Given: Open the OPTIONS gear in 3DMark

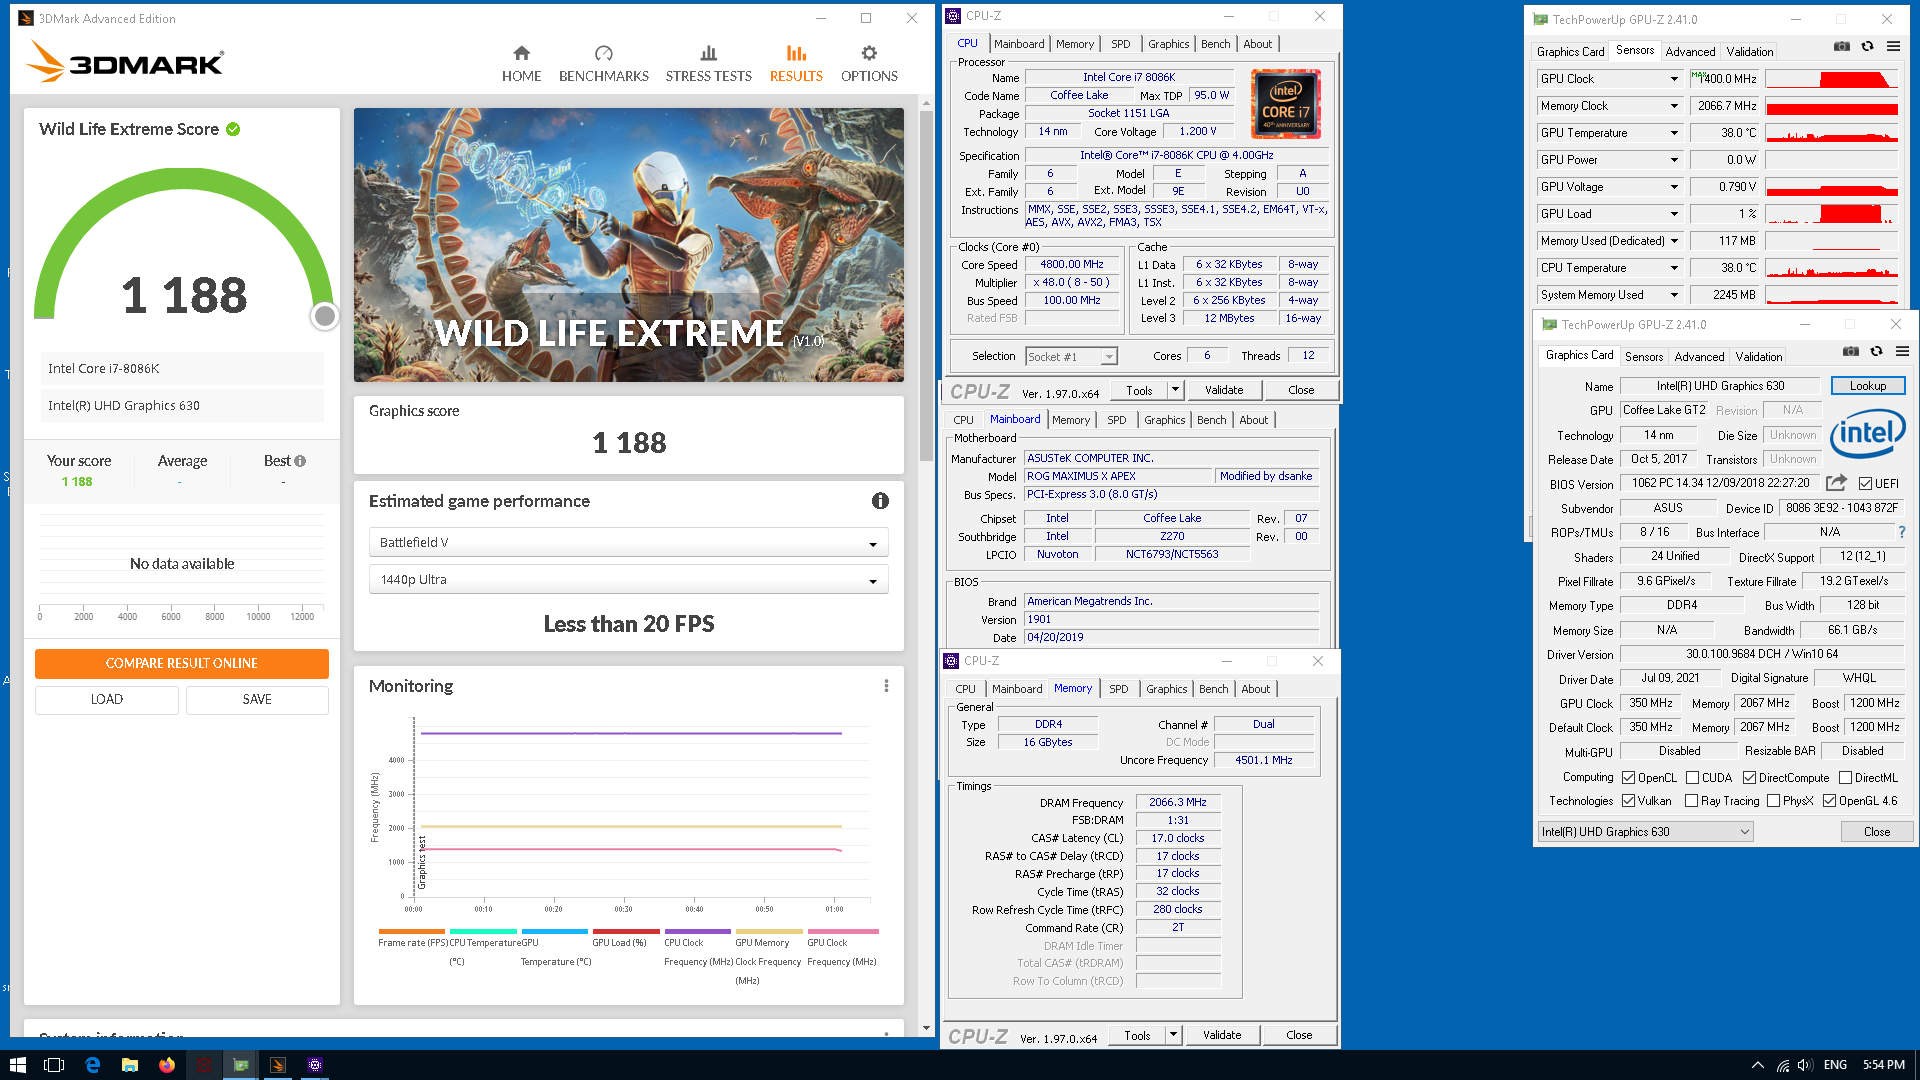Looking at the screenshot, I should point(869,64).
